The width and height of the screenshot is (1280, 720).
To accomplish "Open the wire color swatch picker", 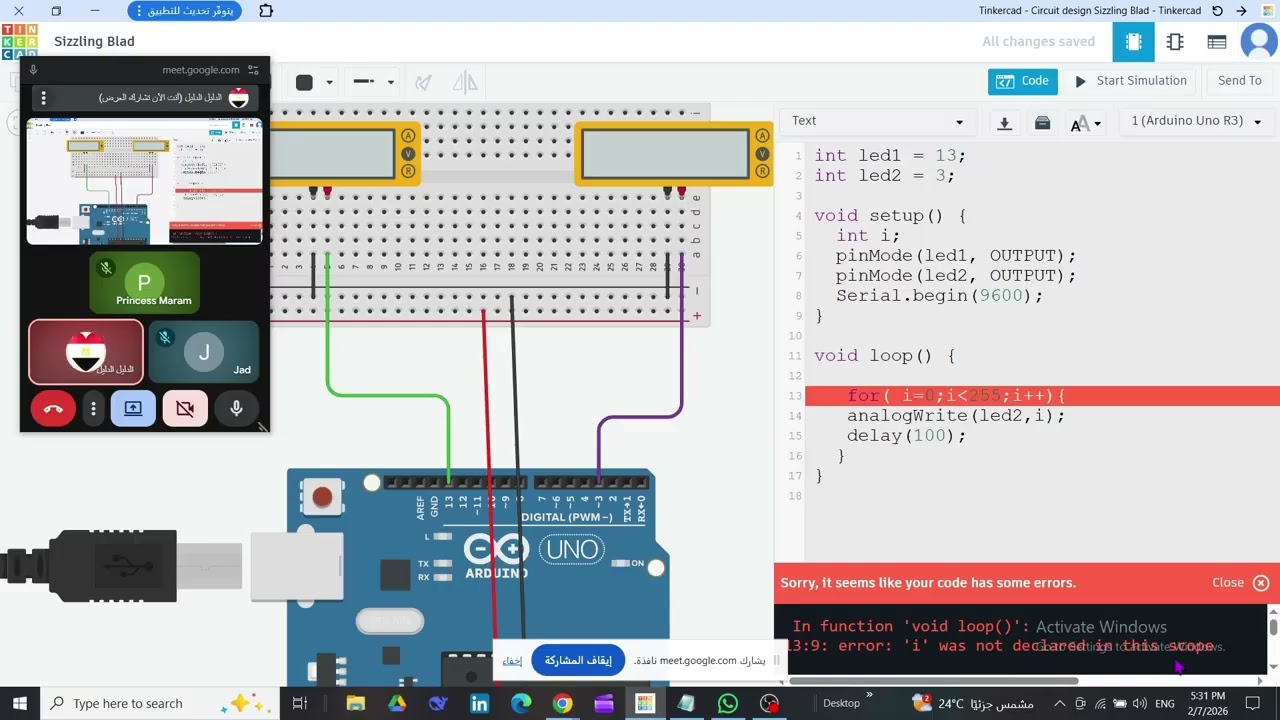I will click(x=305, y=83).
